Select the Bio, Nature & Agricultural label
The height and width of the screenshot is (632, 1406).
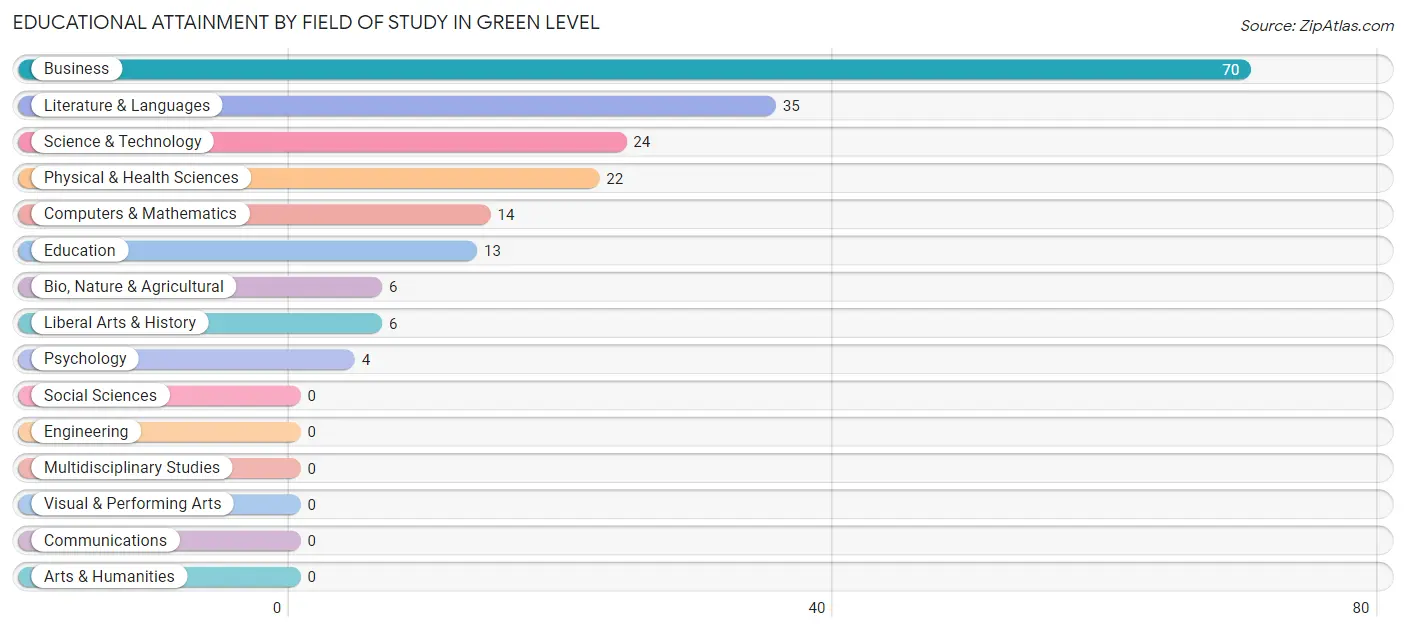click(x=134, y=287)
